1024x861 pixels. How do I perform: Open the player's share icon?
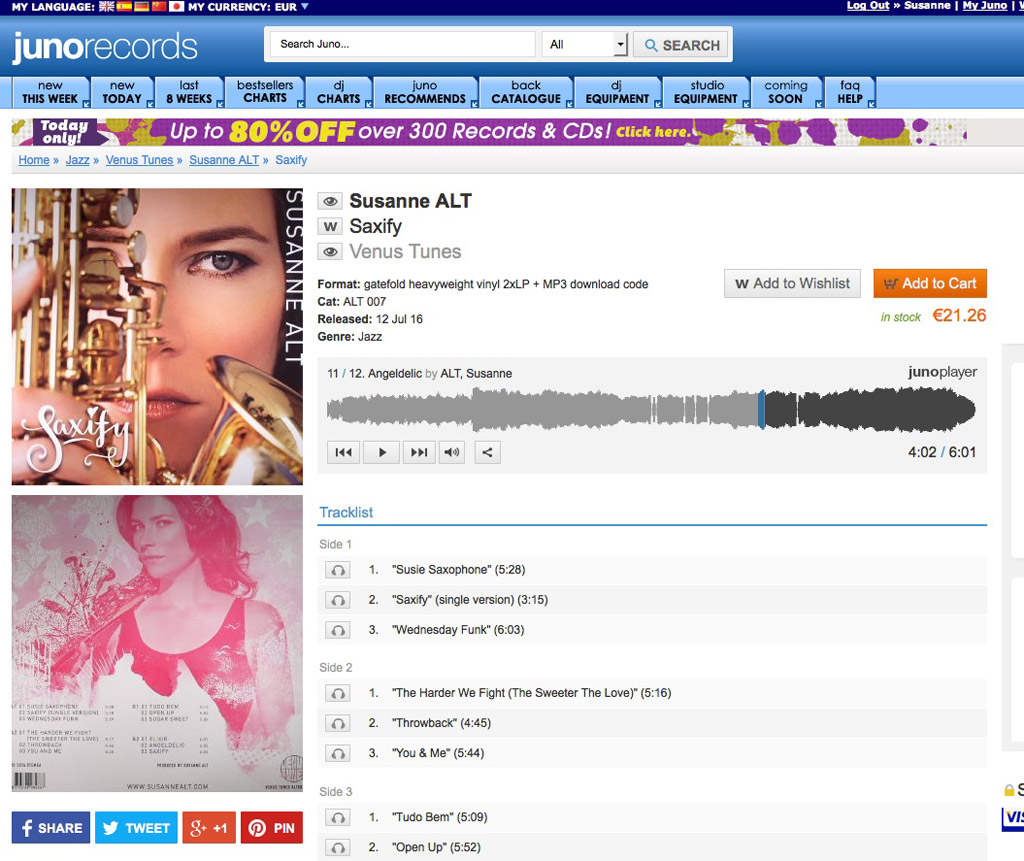[x=487, y=452]
